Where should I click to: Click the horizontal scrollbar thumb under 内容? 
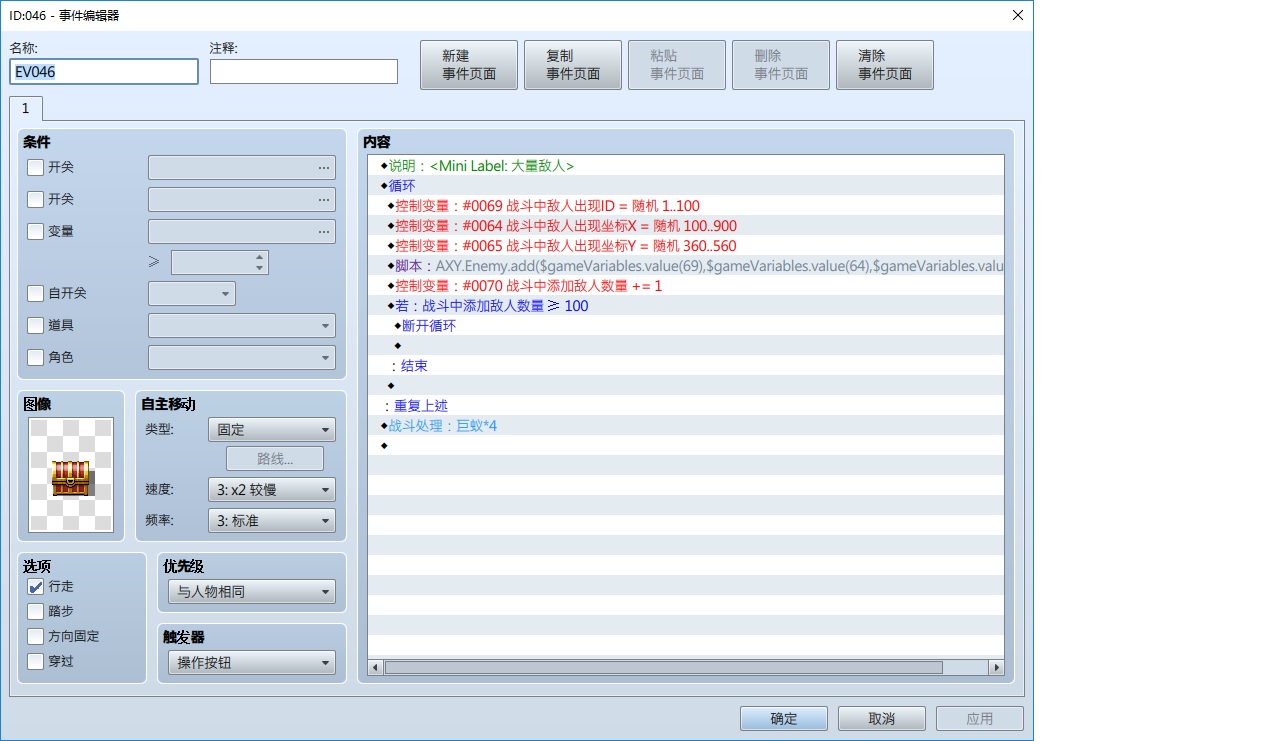point(663,667)
